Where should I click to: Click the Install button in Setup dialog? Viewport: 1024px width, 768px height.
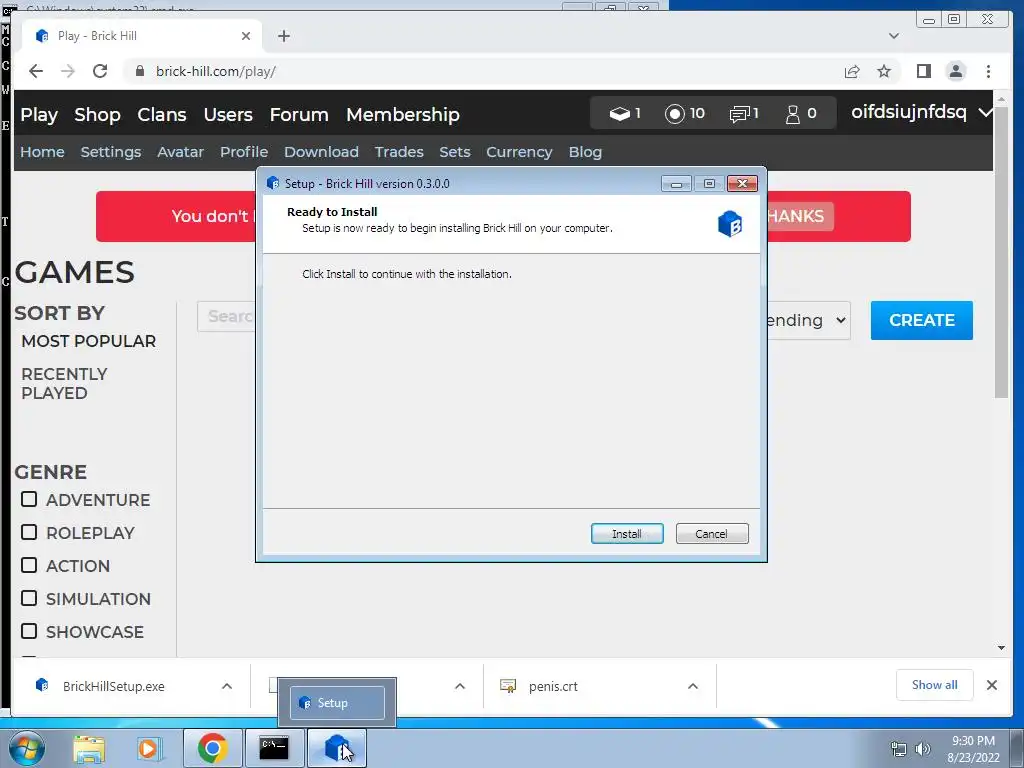627,534
